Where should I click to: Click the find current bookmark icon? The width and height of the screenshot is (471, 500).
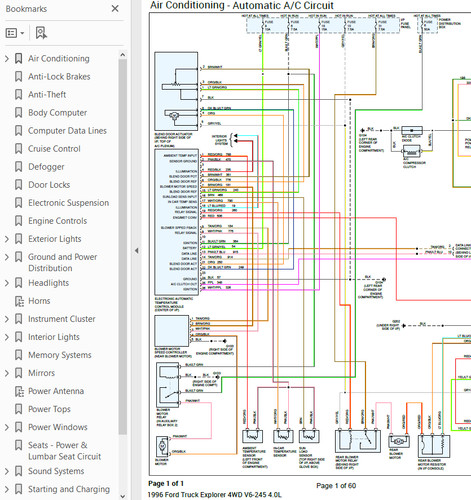pos(41,33)
